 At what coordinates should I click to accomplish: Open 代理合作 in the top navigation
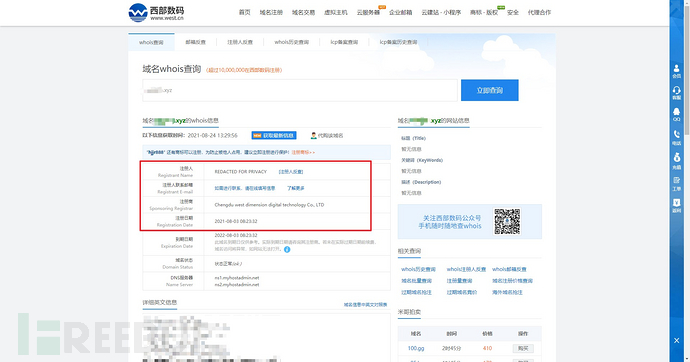click(539, 12)
